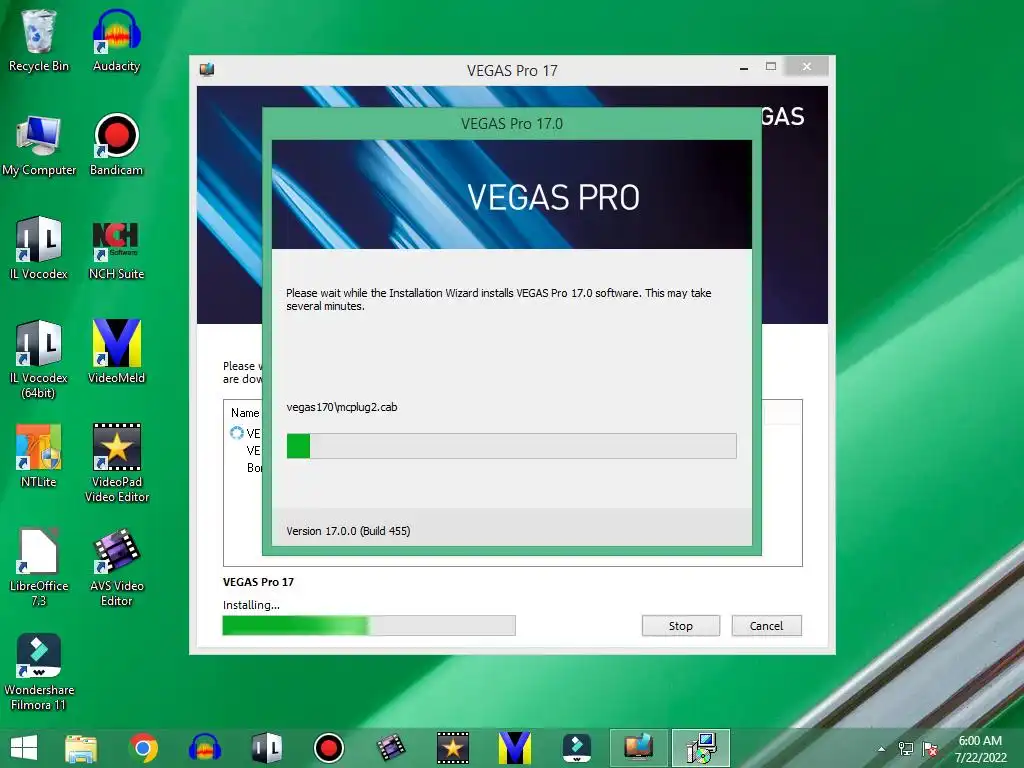Select the LibreOffice 7.3 desktop icon
The height and width of the screenshot is (768, 1024).
39,568
